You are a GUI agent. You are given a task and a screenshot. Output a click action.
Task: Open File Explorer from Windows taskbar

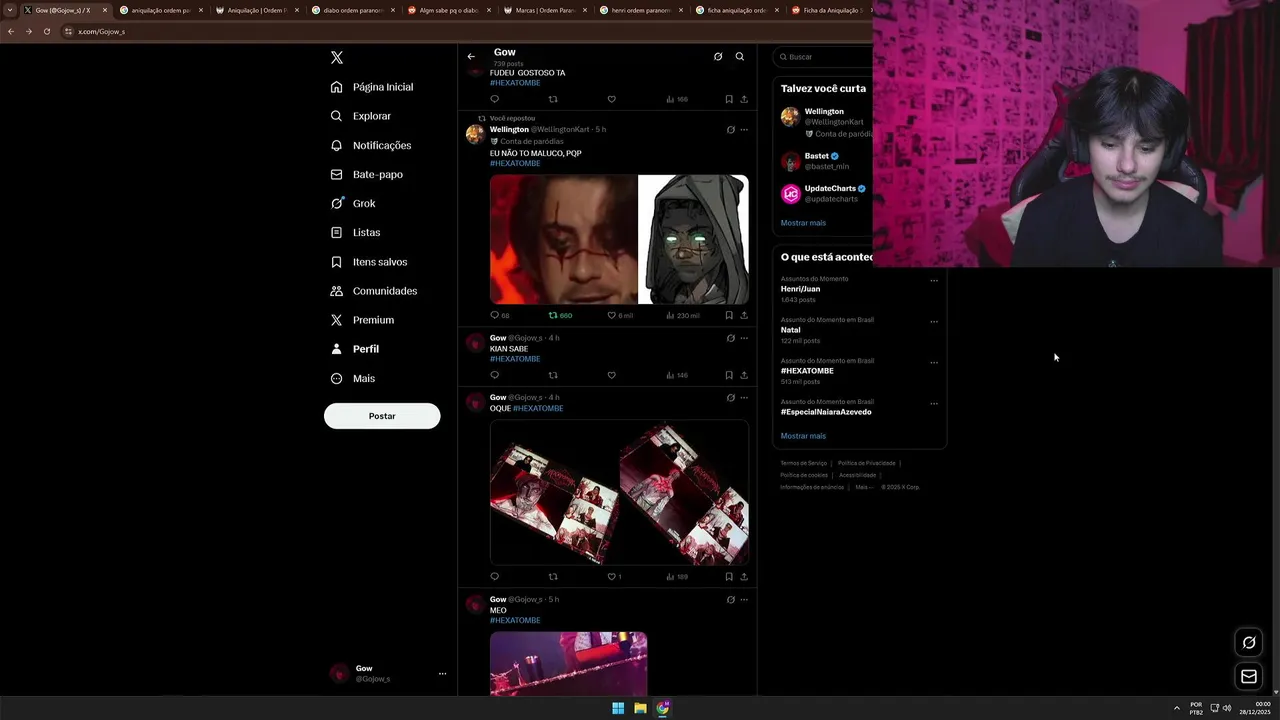tap(640, 708)
